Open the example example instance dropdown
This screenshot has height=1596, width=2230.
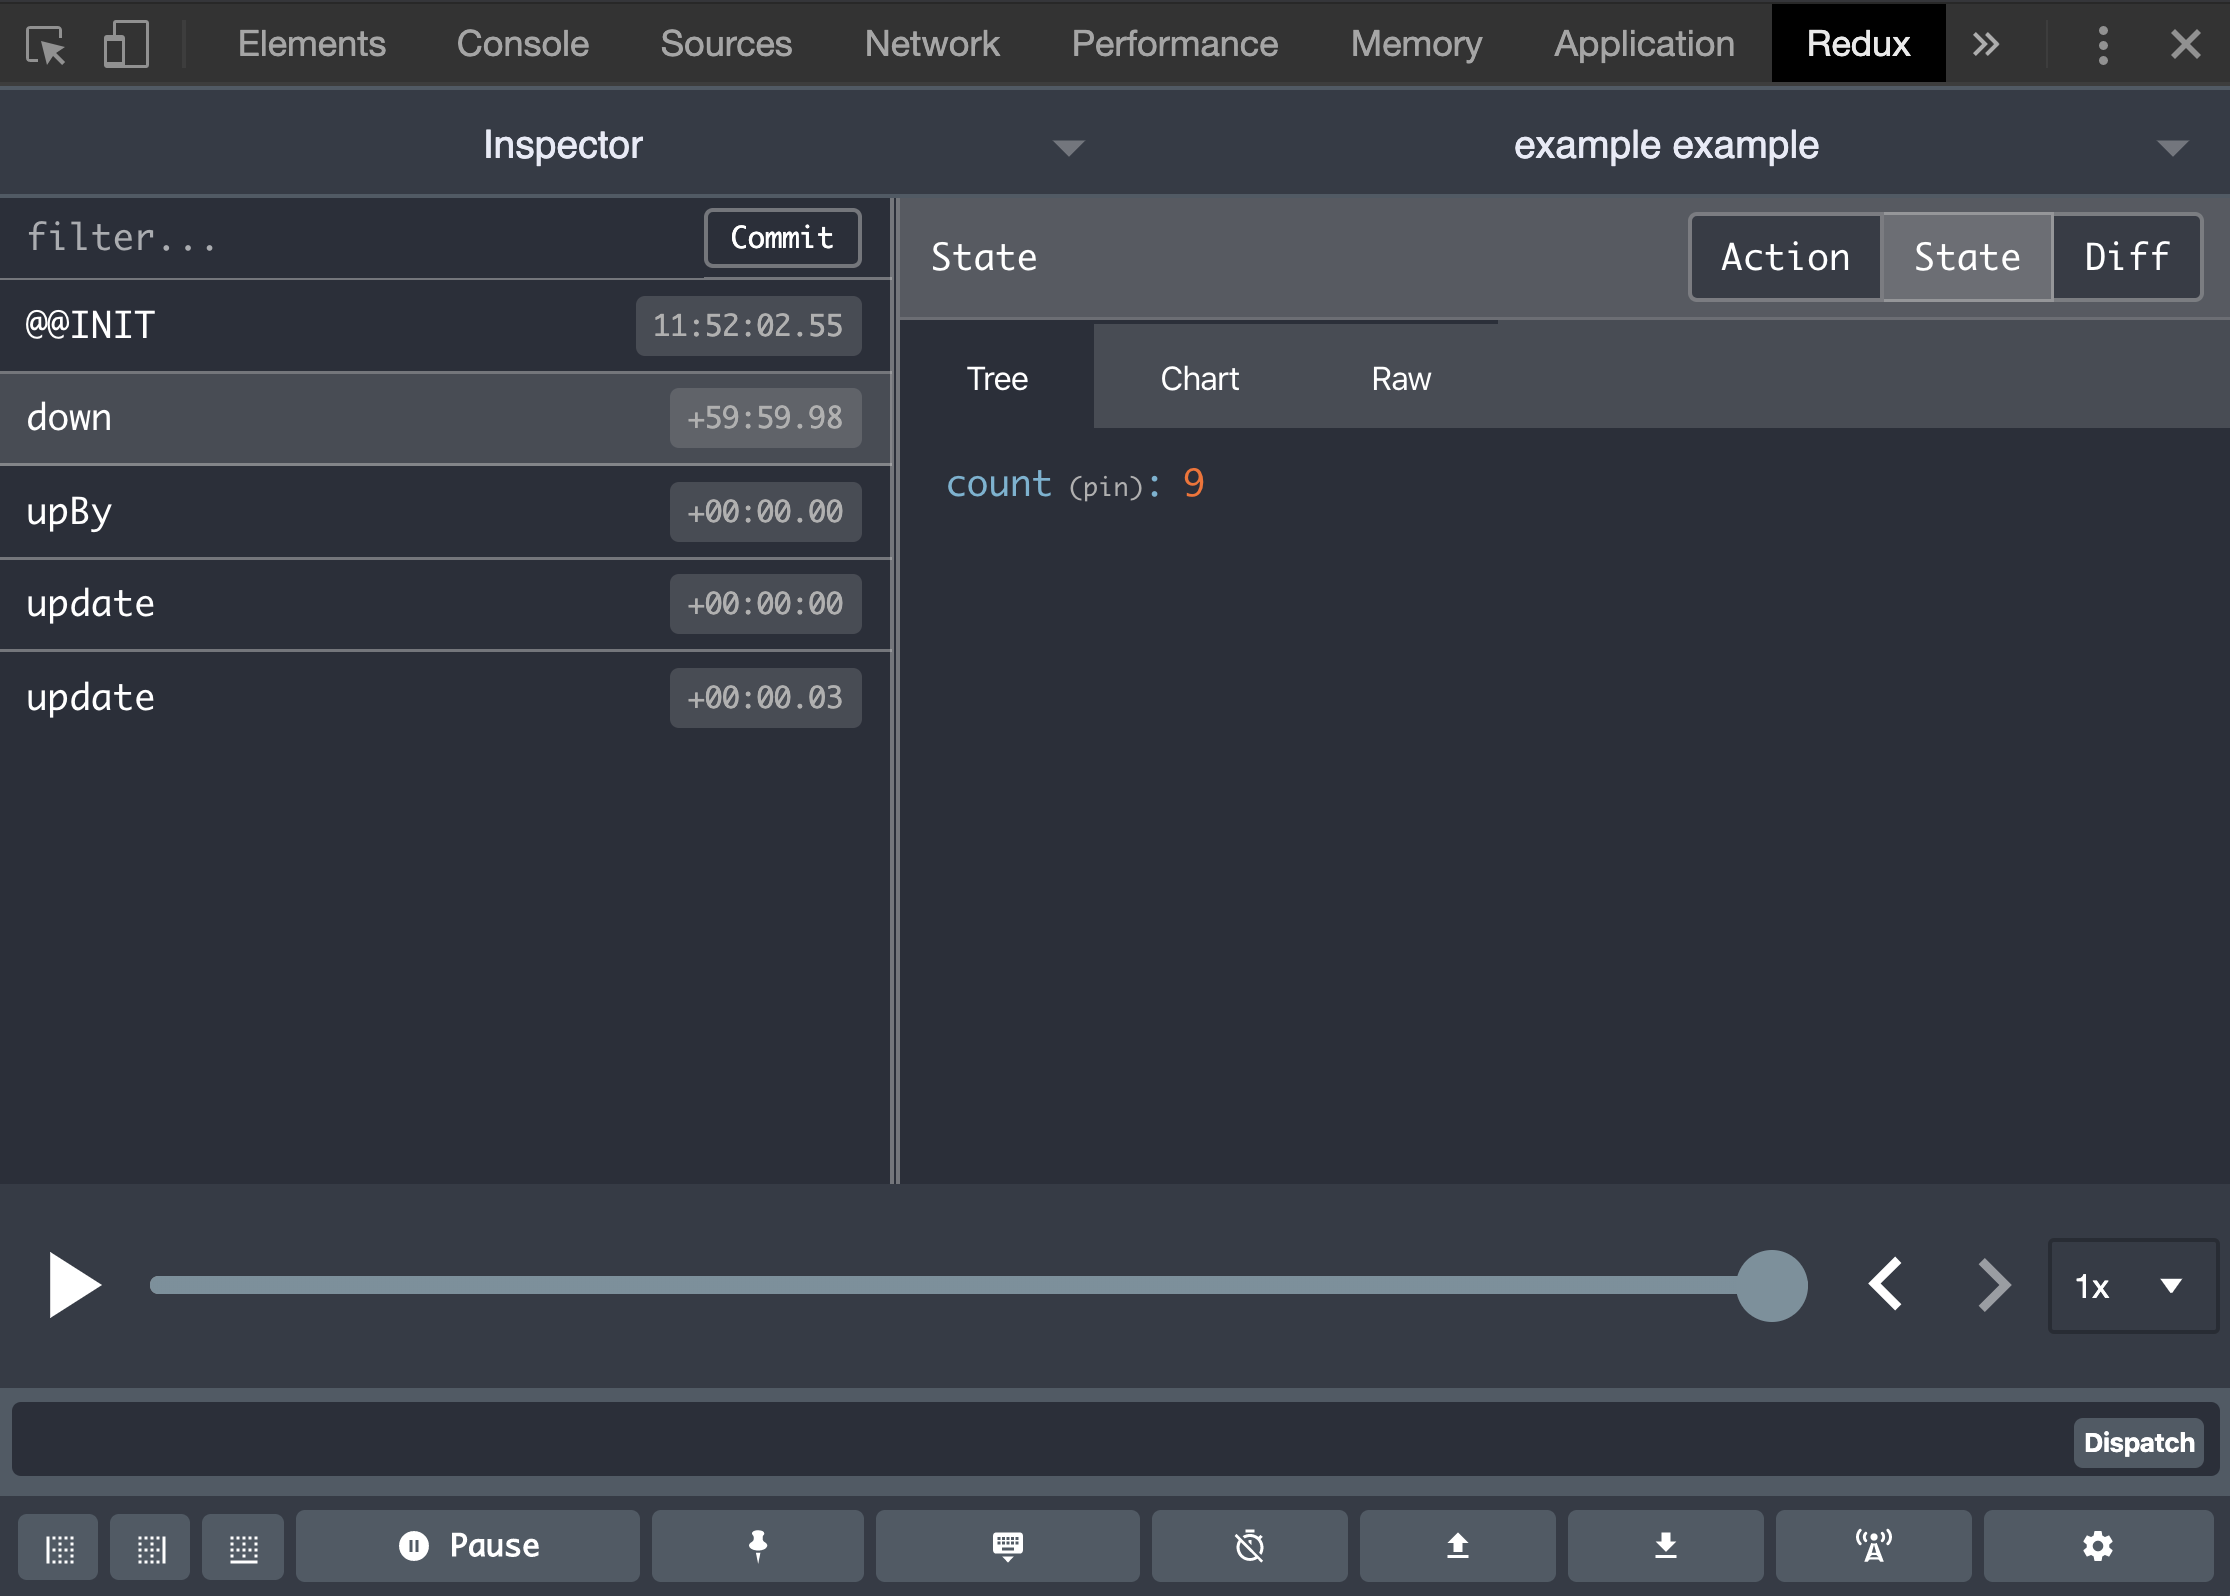tap(2172, 147)
